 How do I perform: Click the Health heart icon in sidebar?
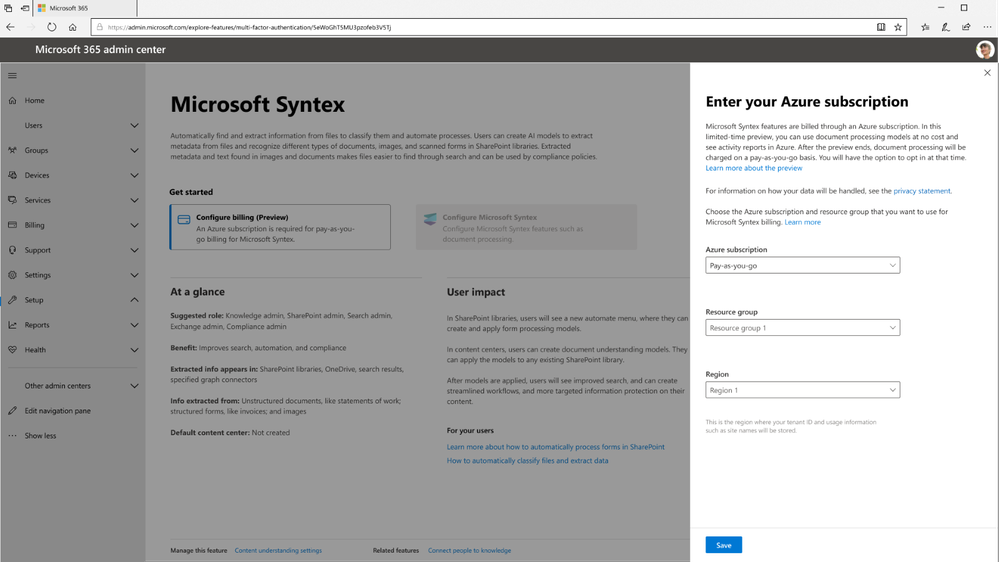coord(12,350)
